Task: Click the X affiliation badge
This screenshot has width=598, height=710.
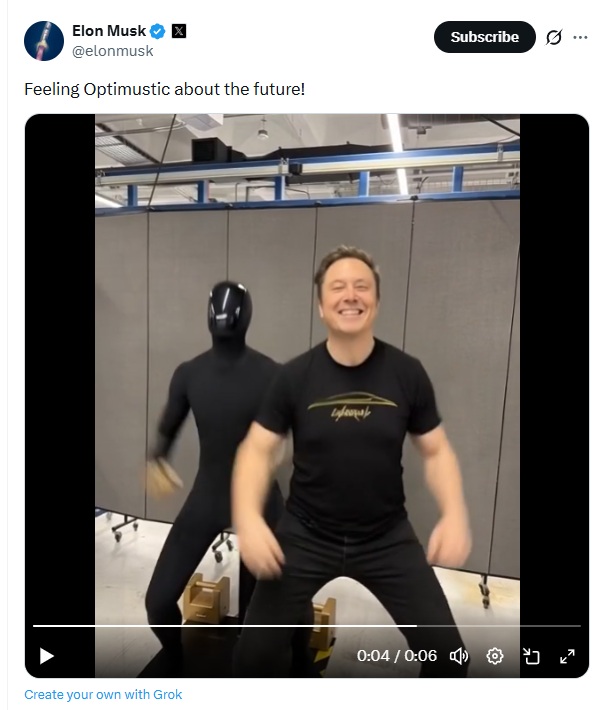Action: coord(179,31)
